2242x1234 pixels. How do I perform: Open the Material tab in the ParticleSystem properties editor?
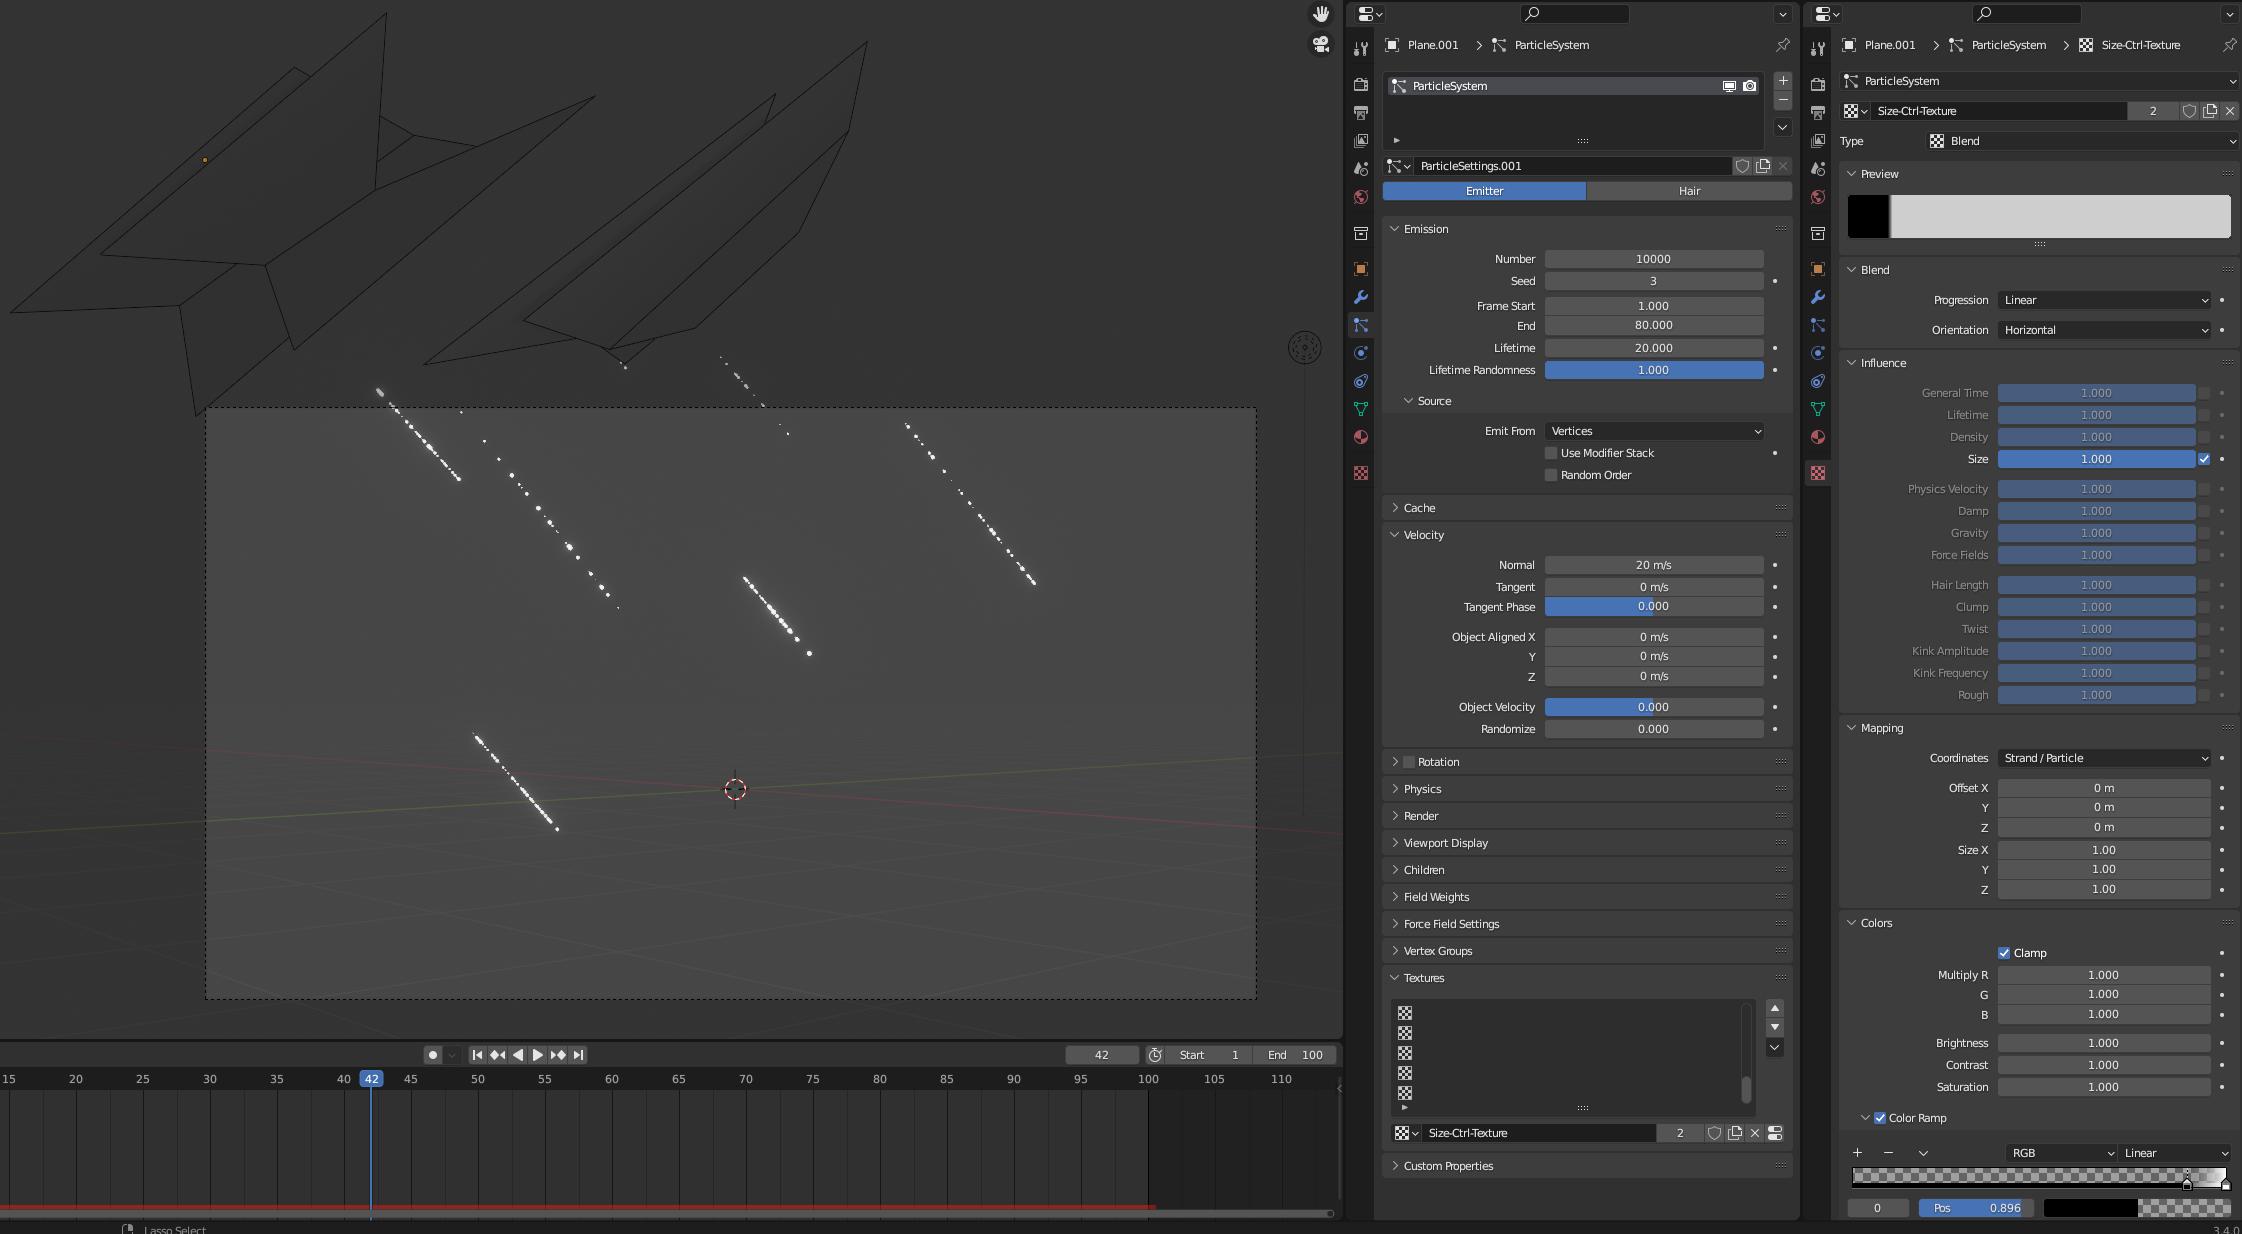[1360, 437]
